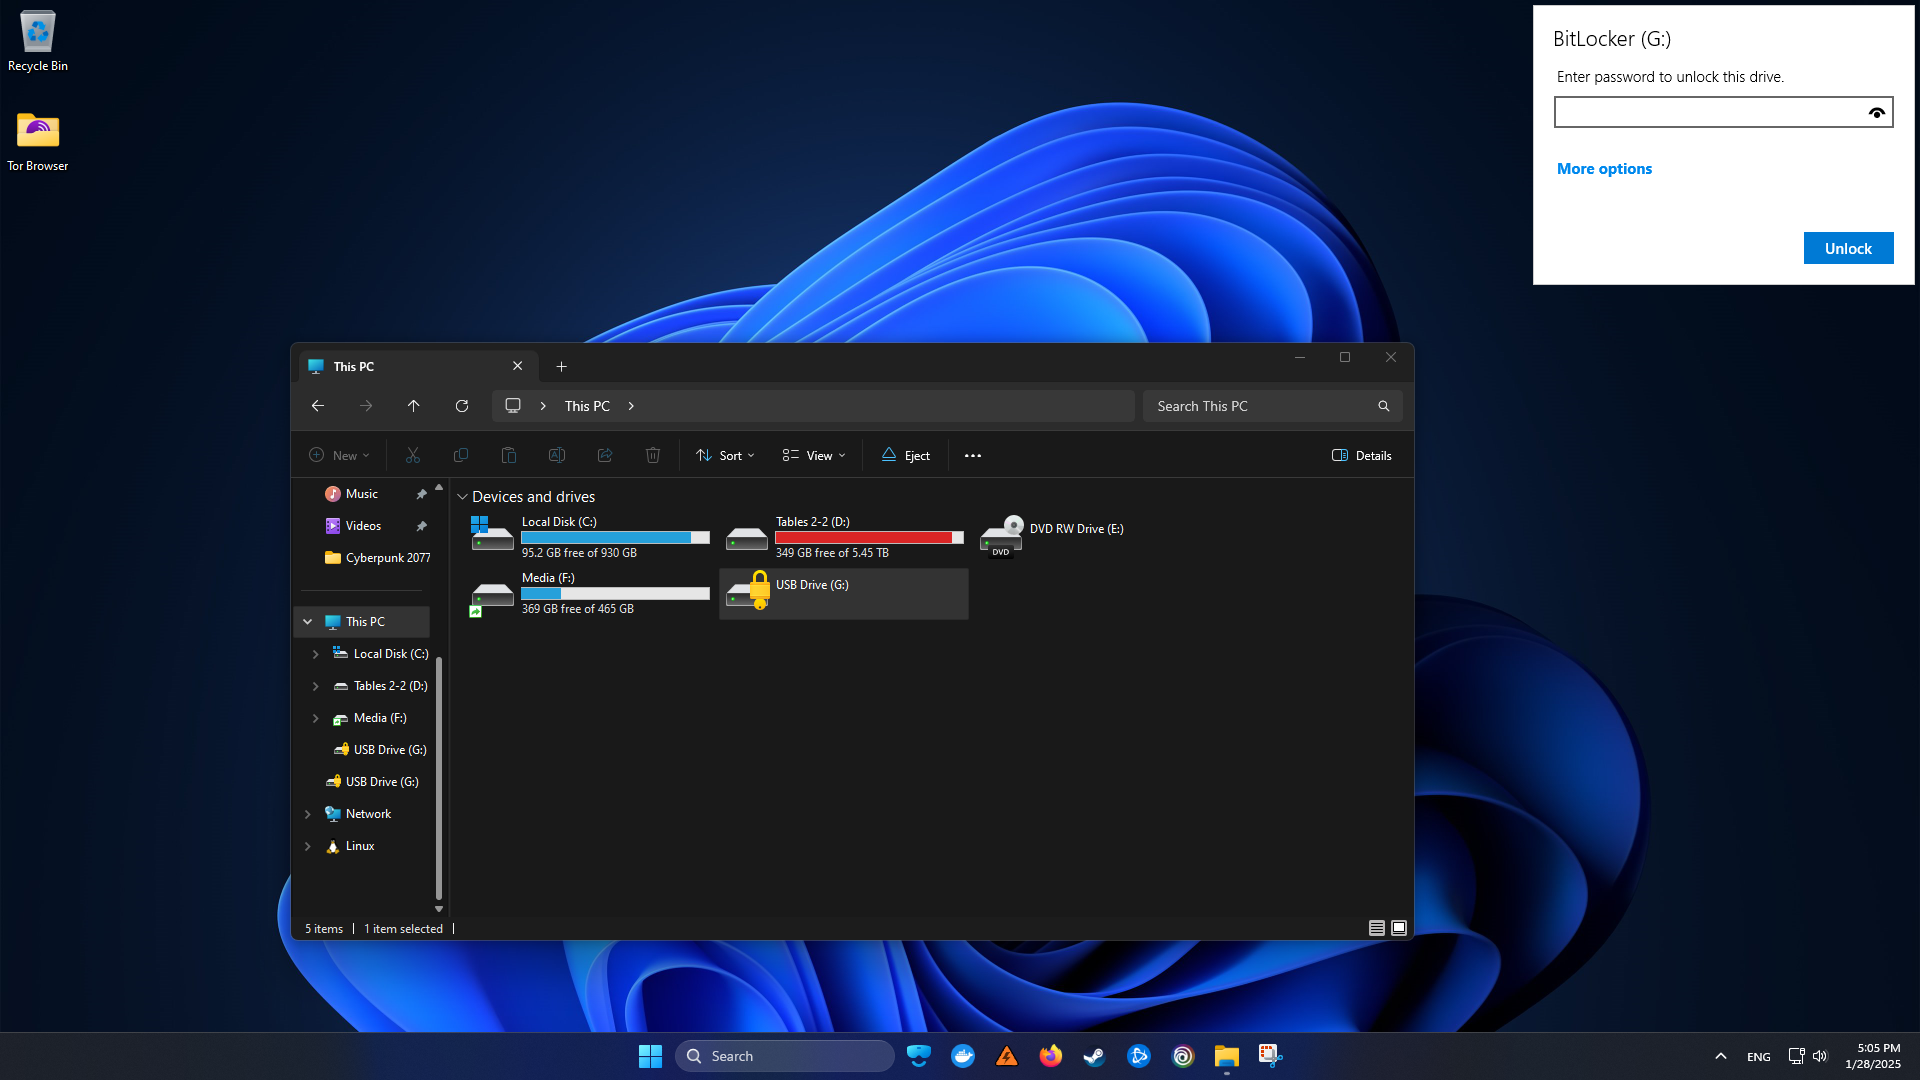Add a new Explorer tab
Viewport: 1920px width, 1080px height.
(561, 367)
